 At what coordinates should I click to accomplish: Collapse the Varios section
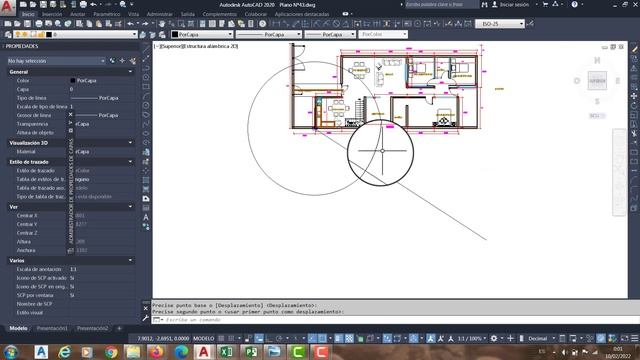point(130,260)
